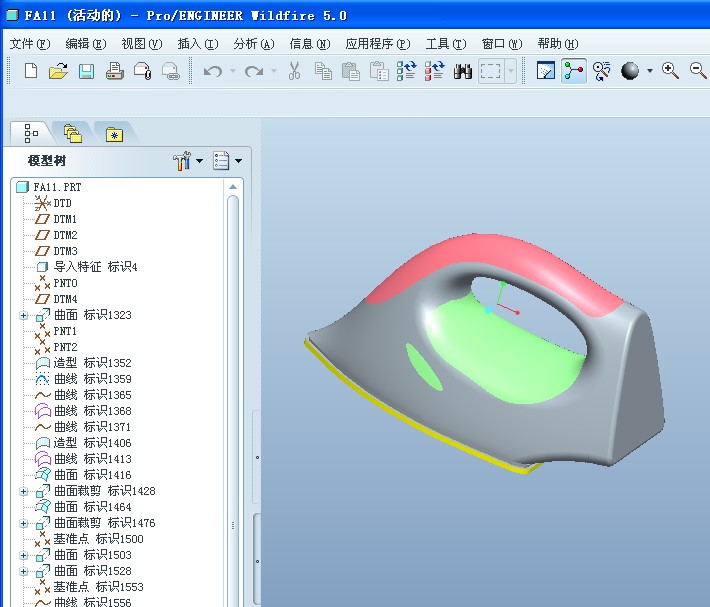Select the PNT0 datum point
The height and width of the screenshot is (607, 710).
click(x=56, y=283)
